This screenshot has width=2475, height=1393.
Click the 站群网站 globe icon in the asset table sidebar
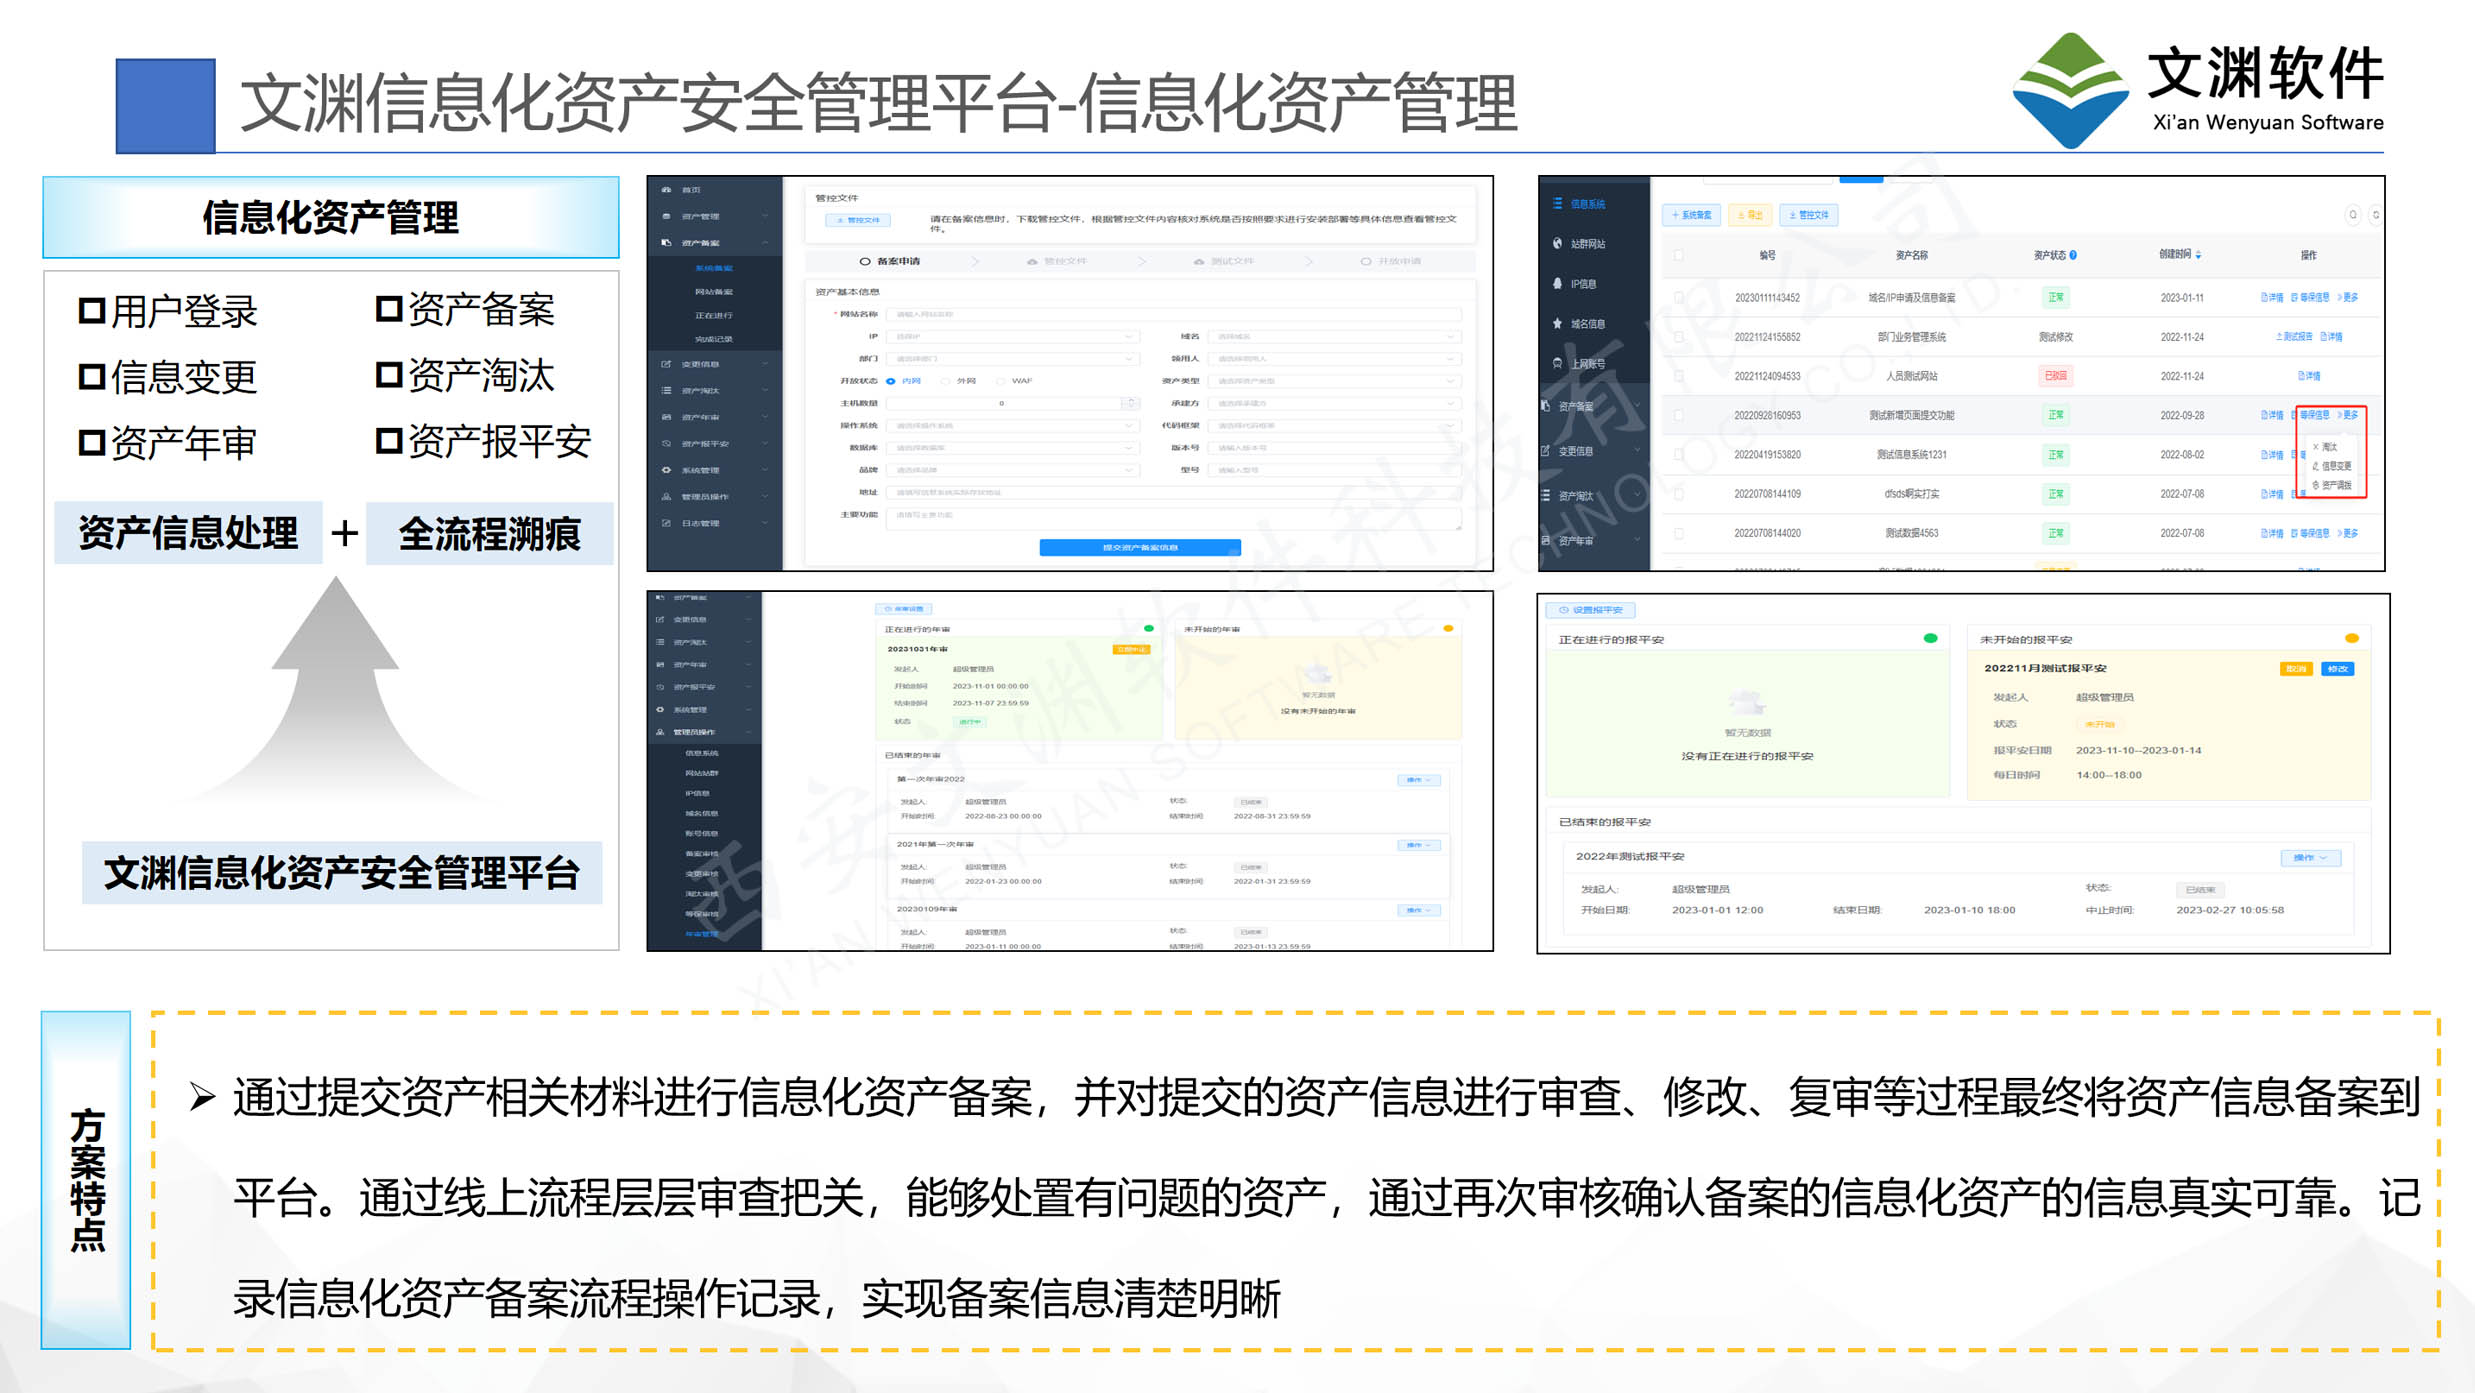(1558, 244)
